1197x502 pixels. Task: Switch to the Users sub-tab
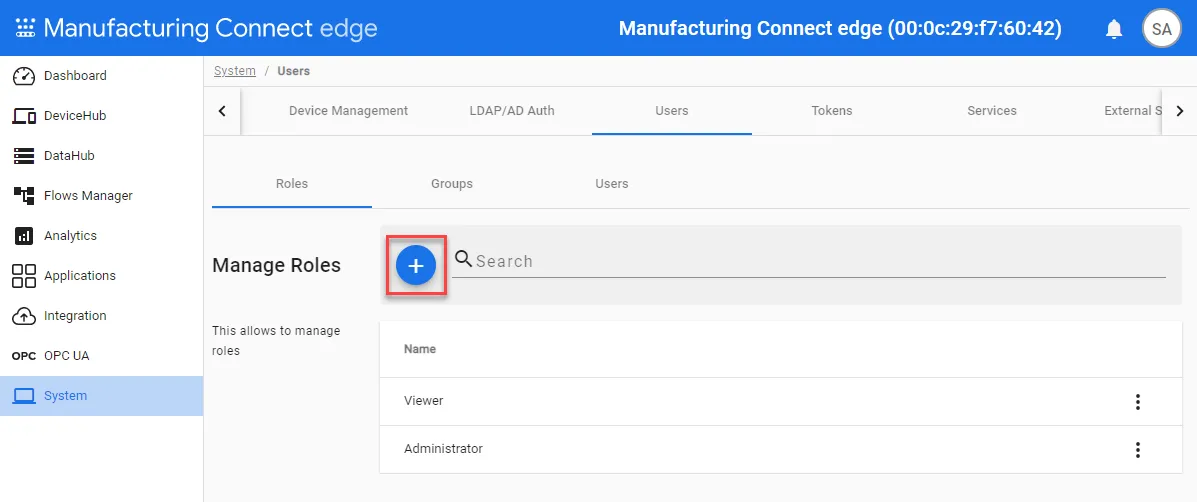[x=611, y=184]
